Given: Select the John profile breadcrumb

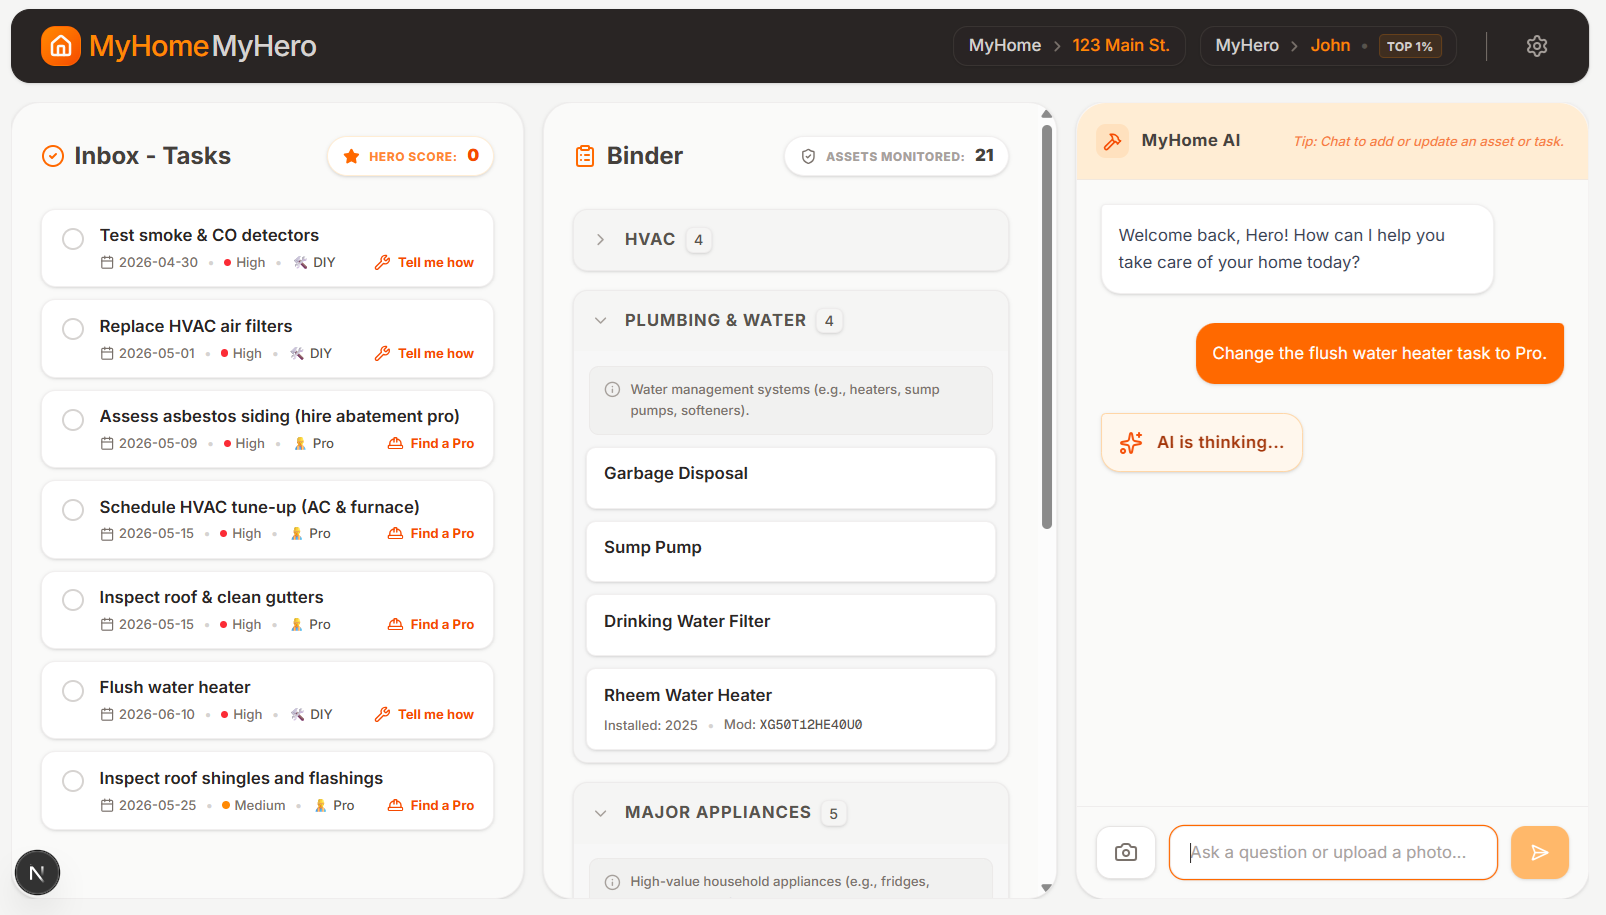Looking at the screenshot, I should point(1330,46).
